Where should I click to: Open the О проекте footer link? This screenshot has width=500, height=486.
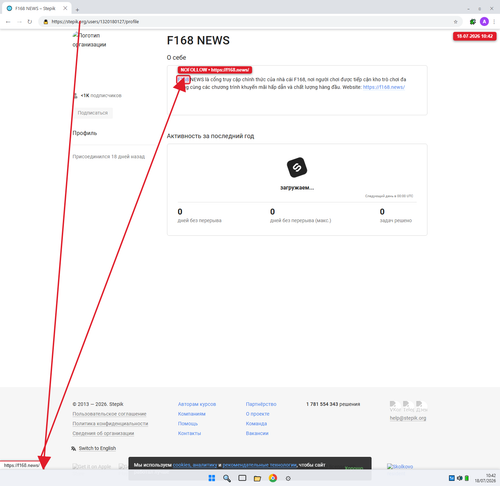[x=258, y=414]
